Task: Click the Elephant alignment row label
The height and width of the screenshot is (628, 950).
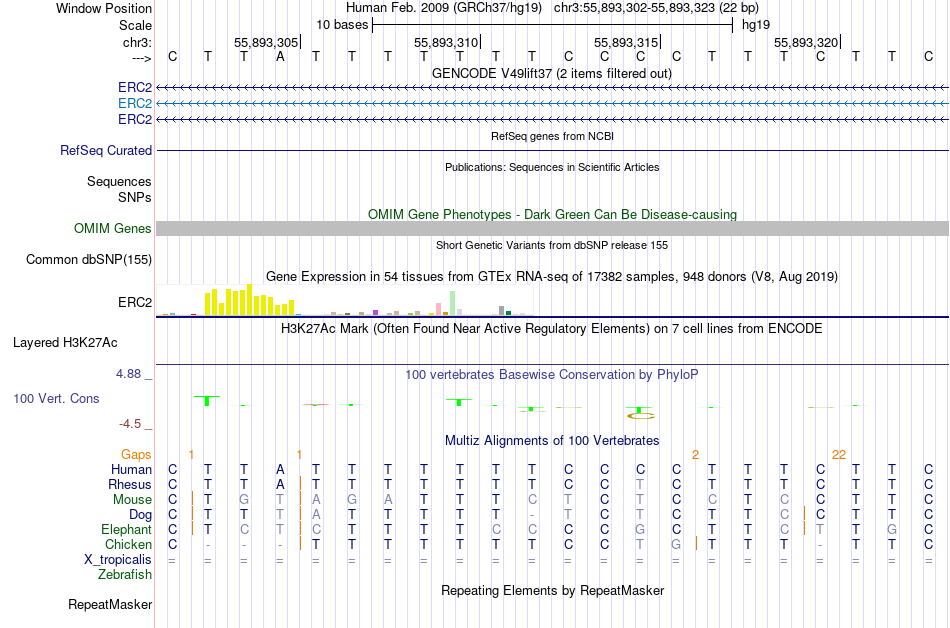Action: tap(126, 529)
